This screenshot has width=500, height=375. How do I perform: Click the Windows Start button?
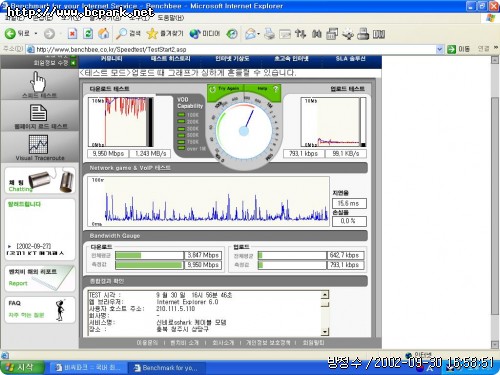[23, 367]
